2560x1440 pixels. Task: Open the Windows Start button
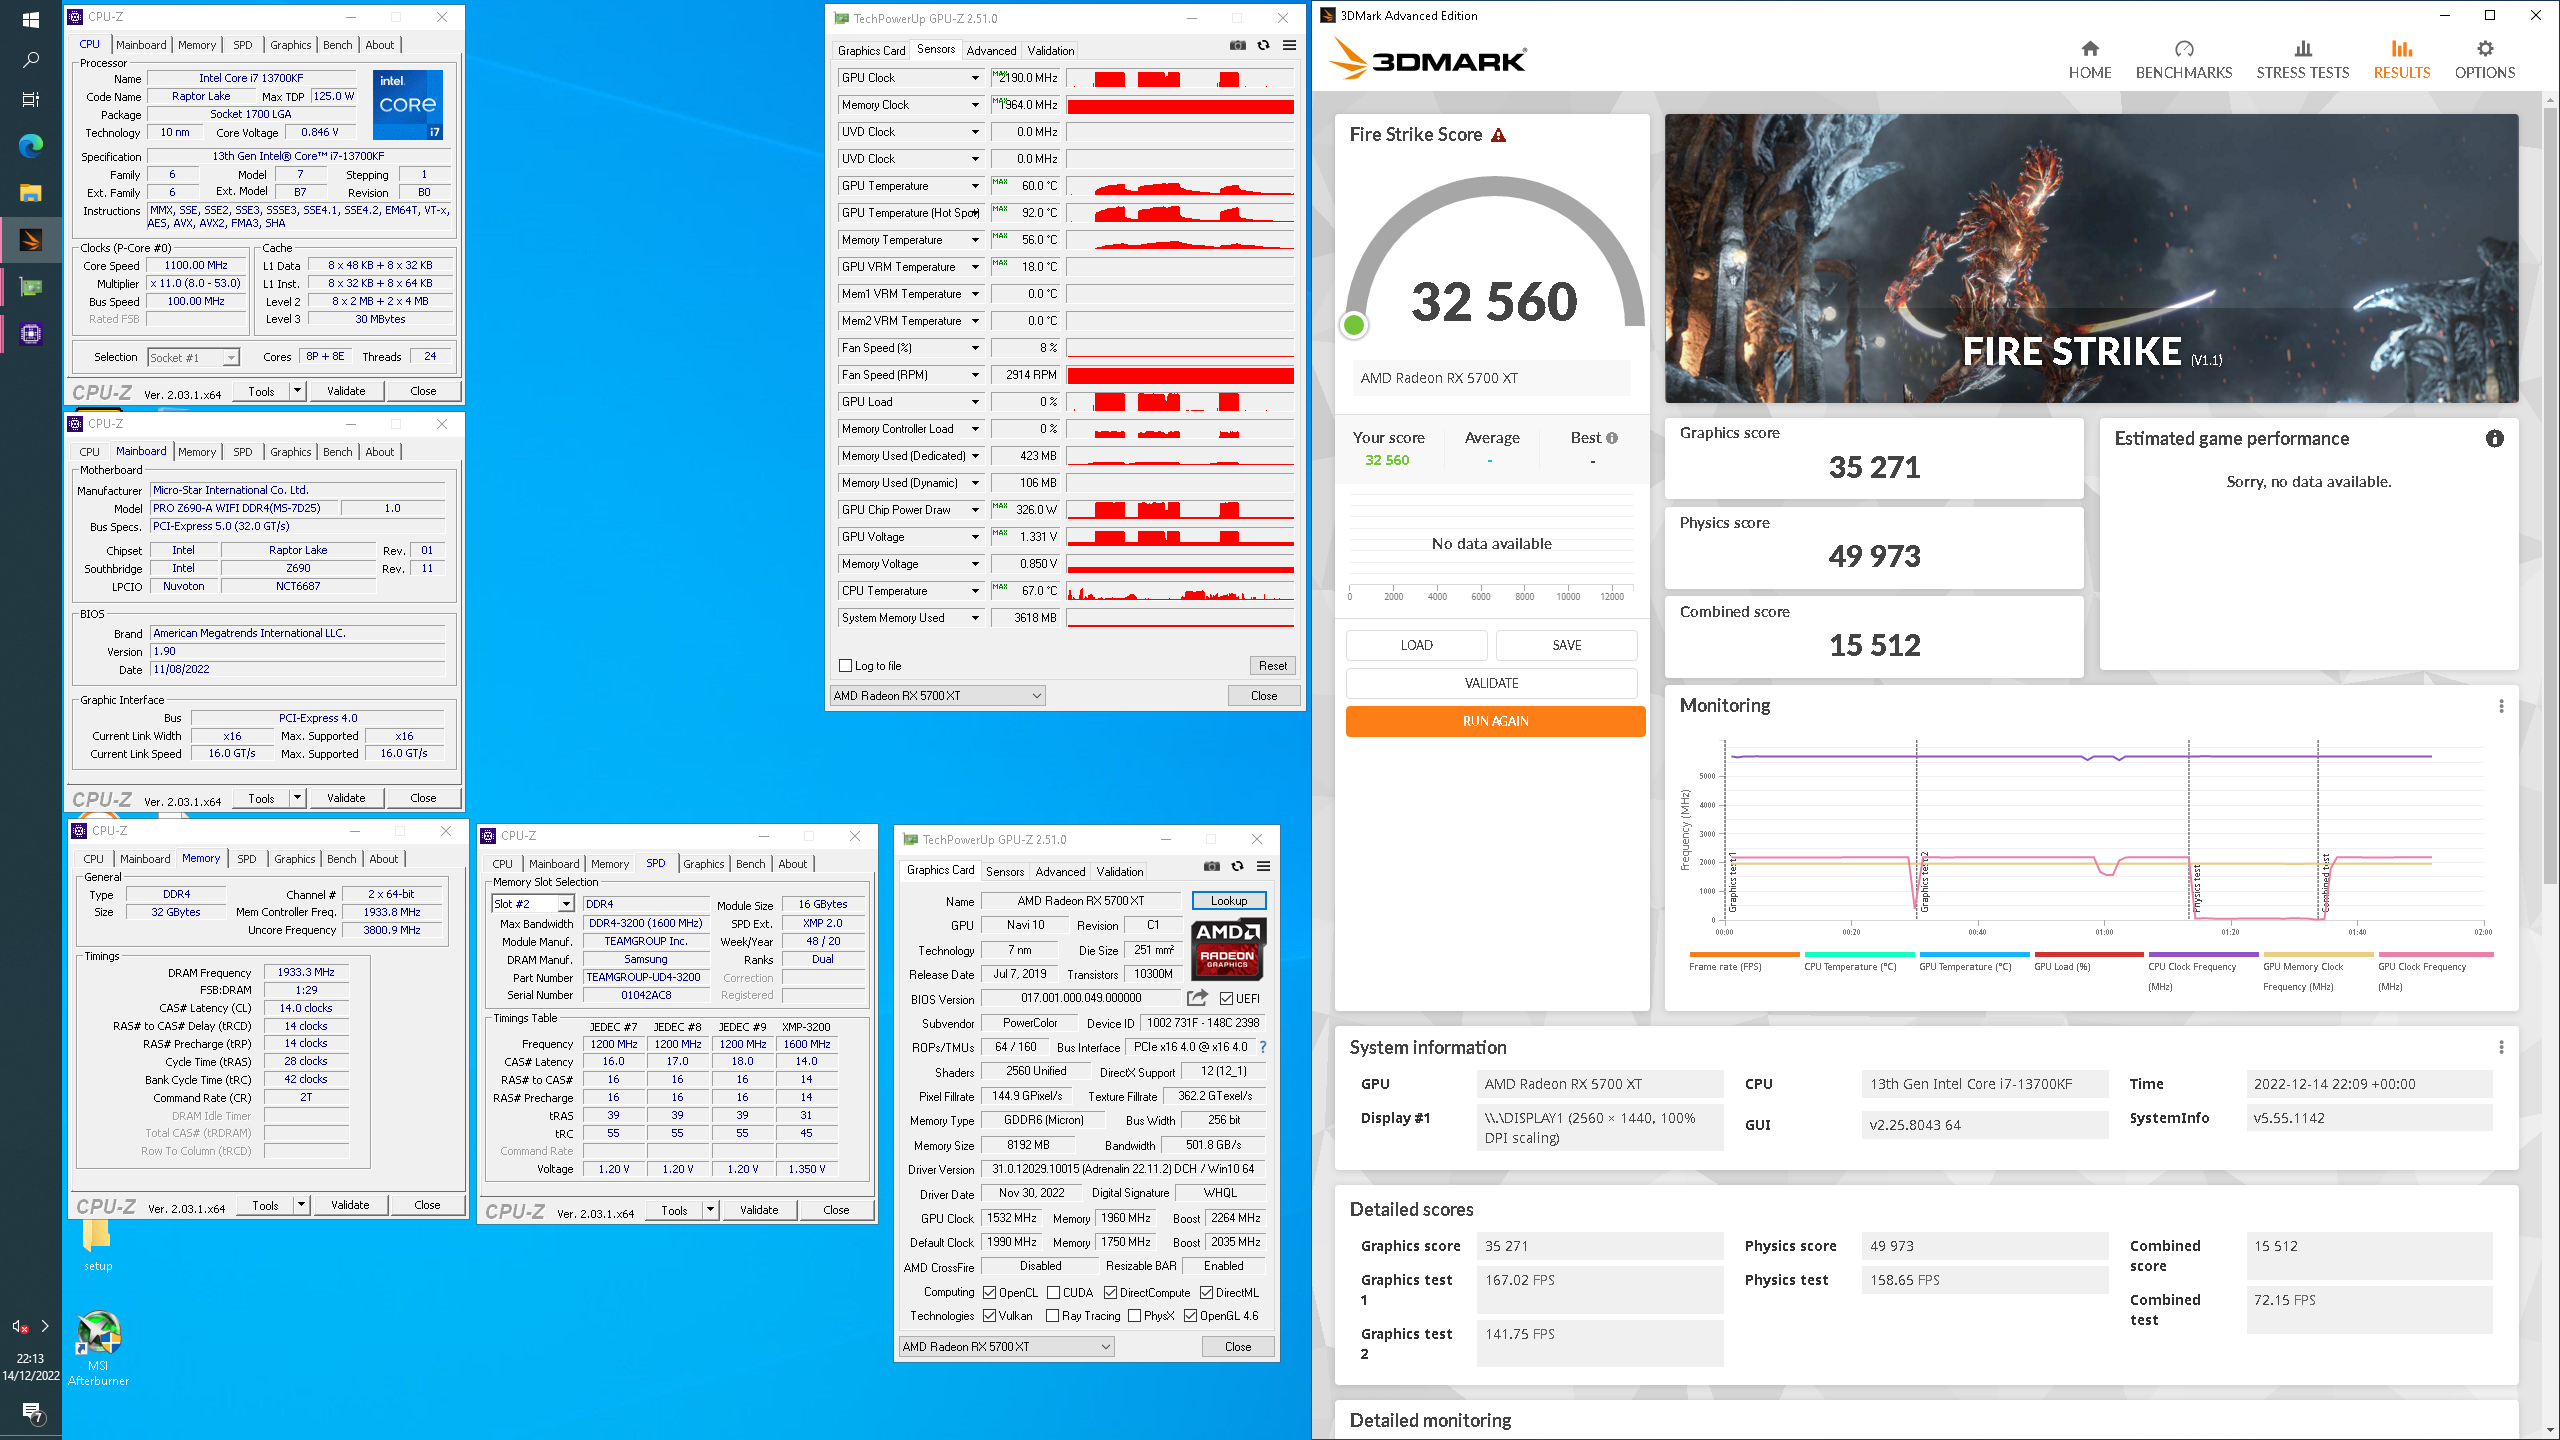click(30, 20)
